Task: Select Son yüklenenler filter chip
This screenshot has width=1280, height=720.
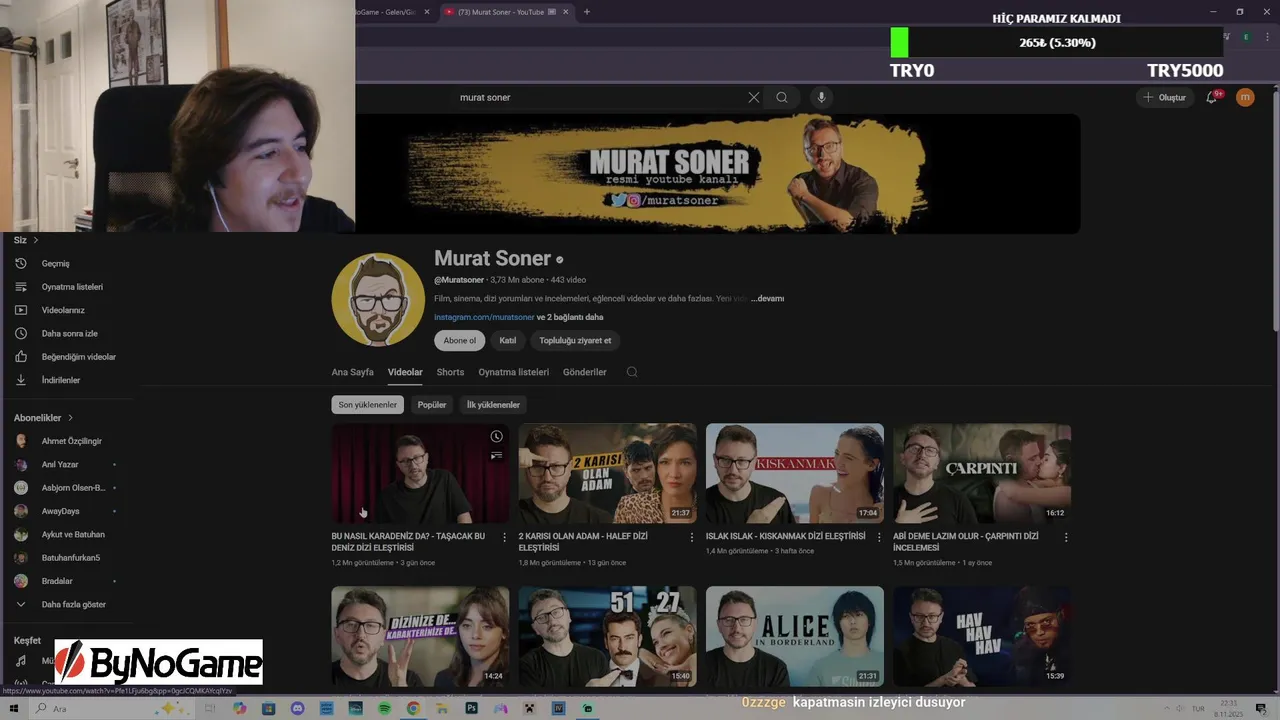Action: click(x=368, y=405)
